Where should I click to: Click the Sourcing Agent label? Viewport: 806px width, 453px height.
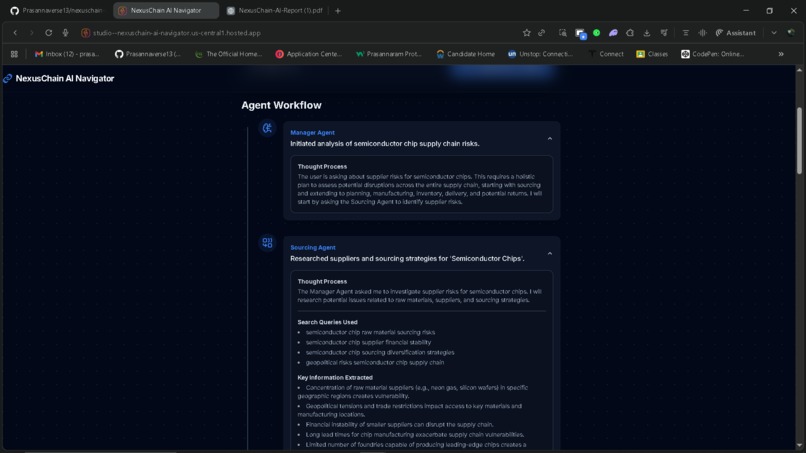click(313, 247)
